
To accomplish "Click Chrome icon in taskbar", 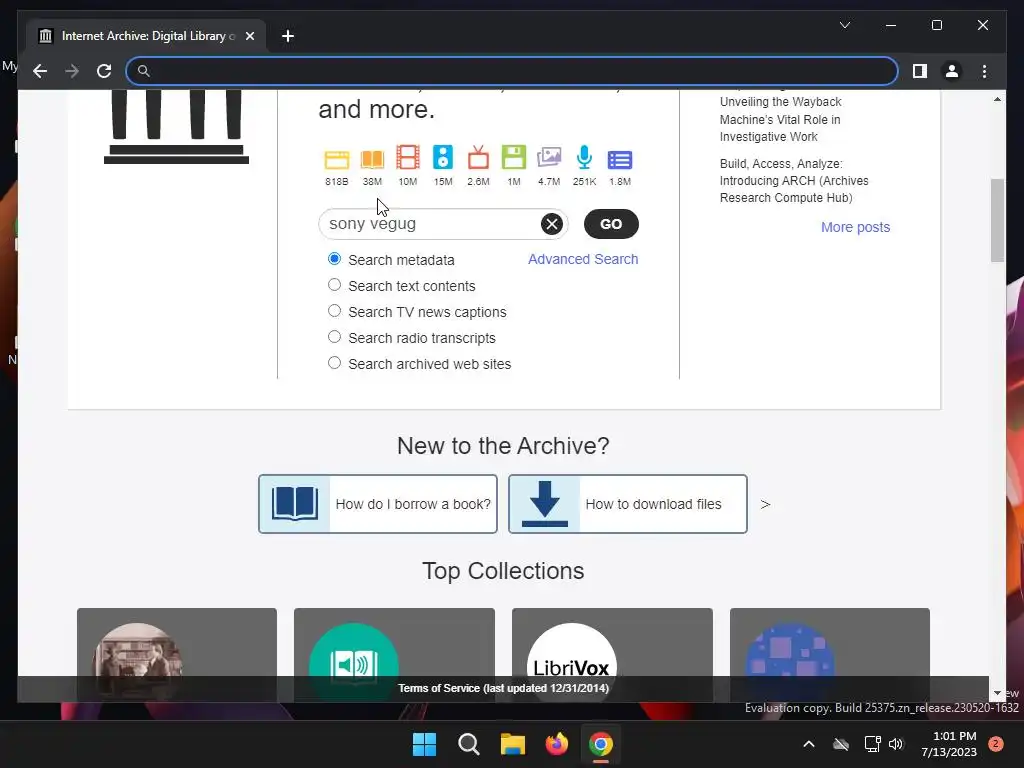I will pos(601,744).
